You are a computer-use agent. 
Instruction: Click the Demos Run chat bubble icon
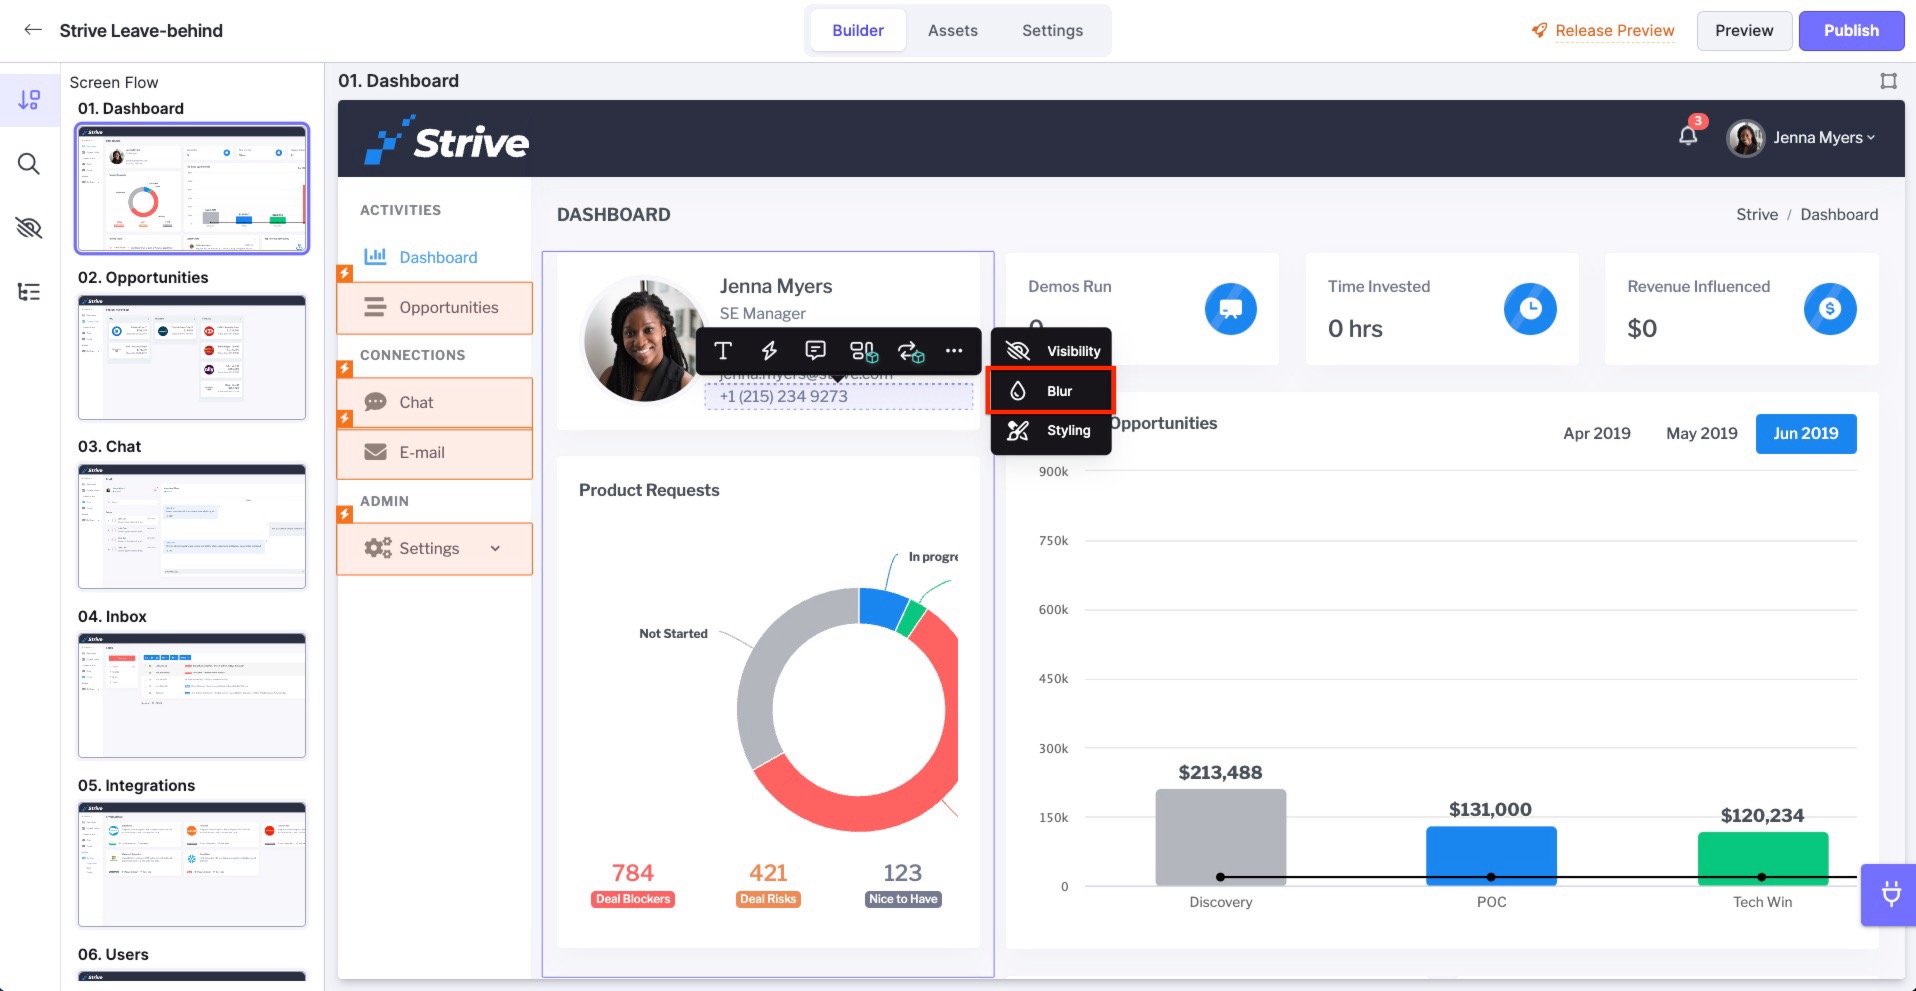click(x=1230, y=309)
